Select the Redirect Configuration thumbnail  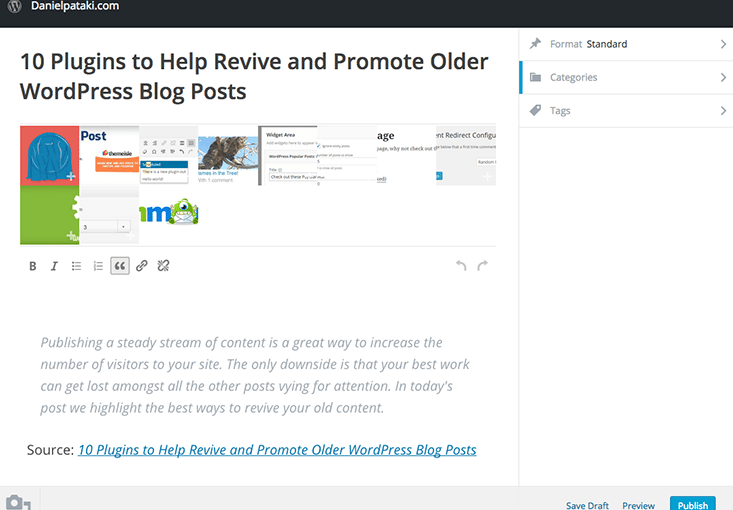[466, 156]
